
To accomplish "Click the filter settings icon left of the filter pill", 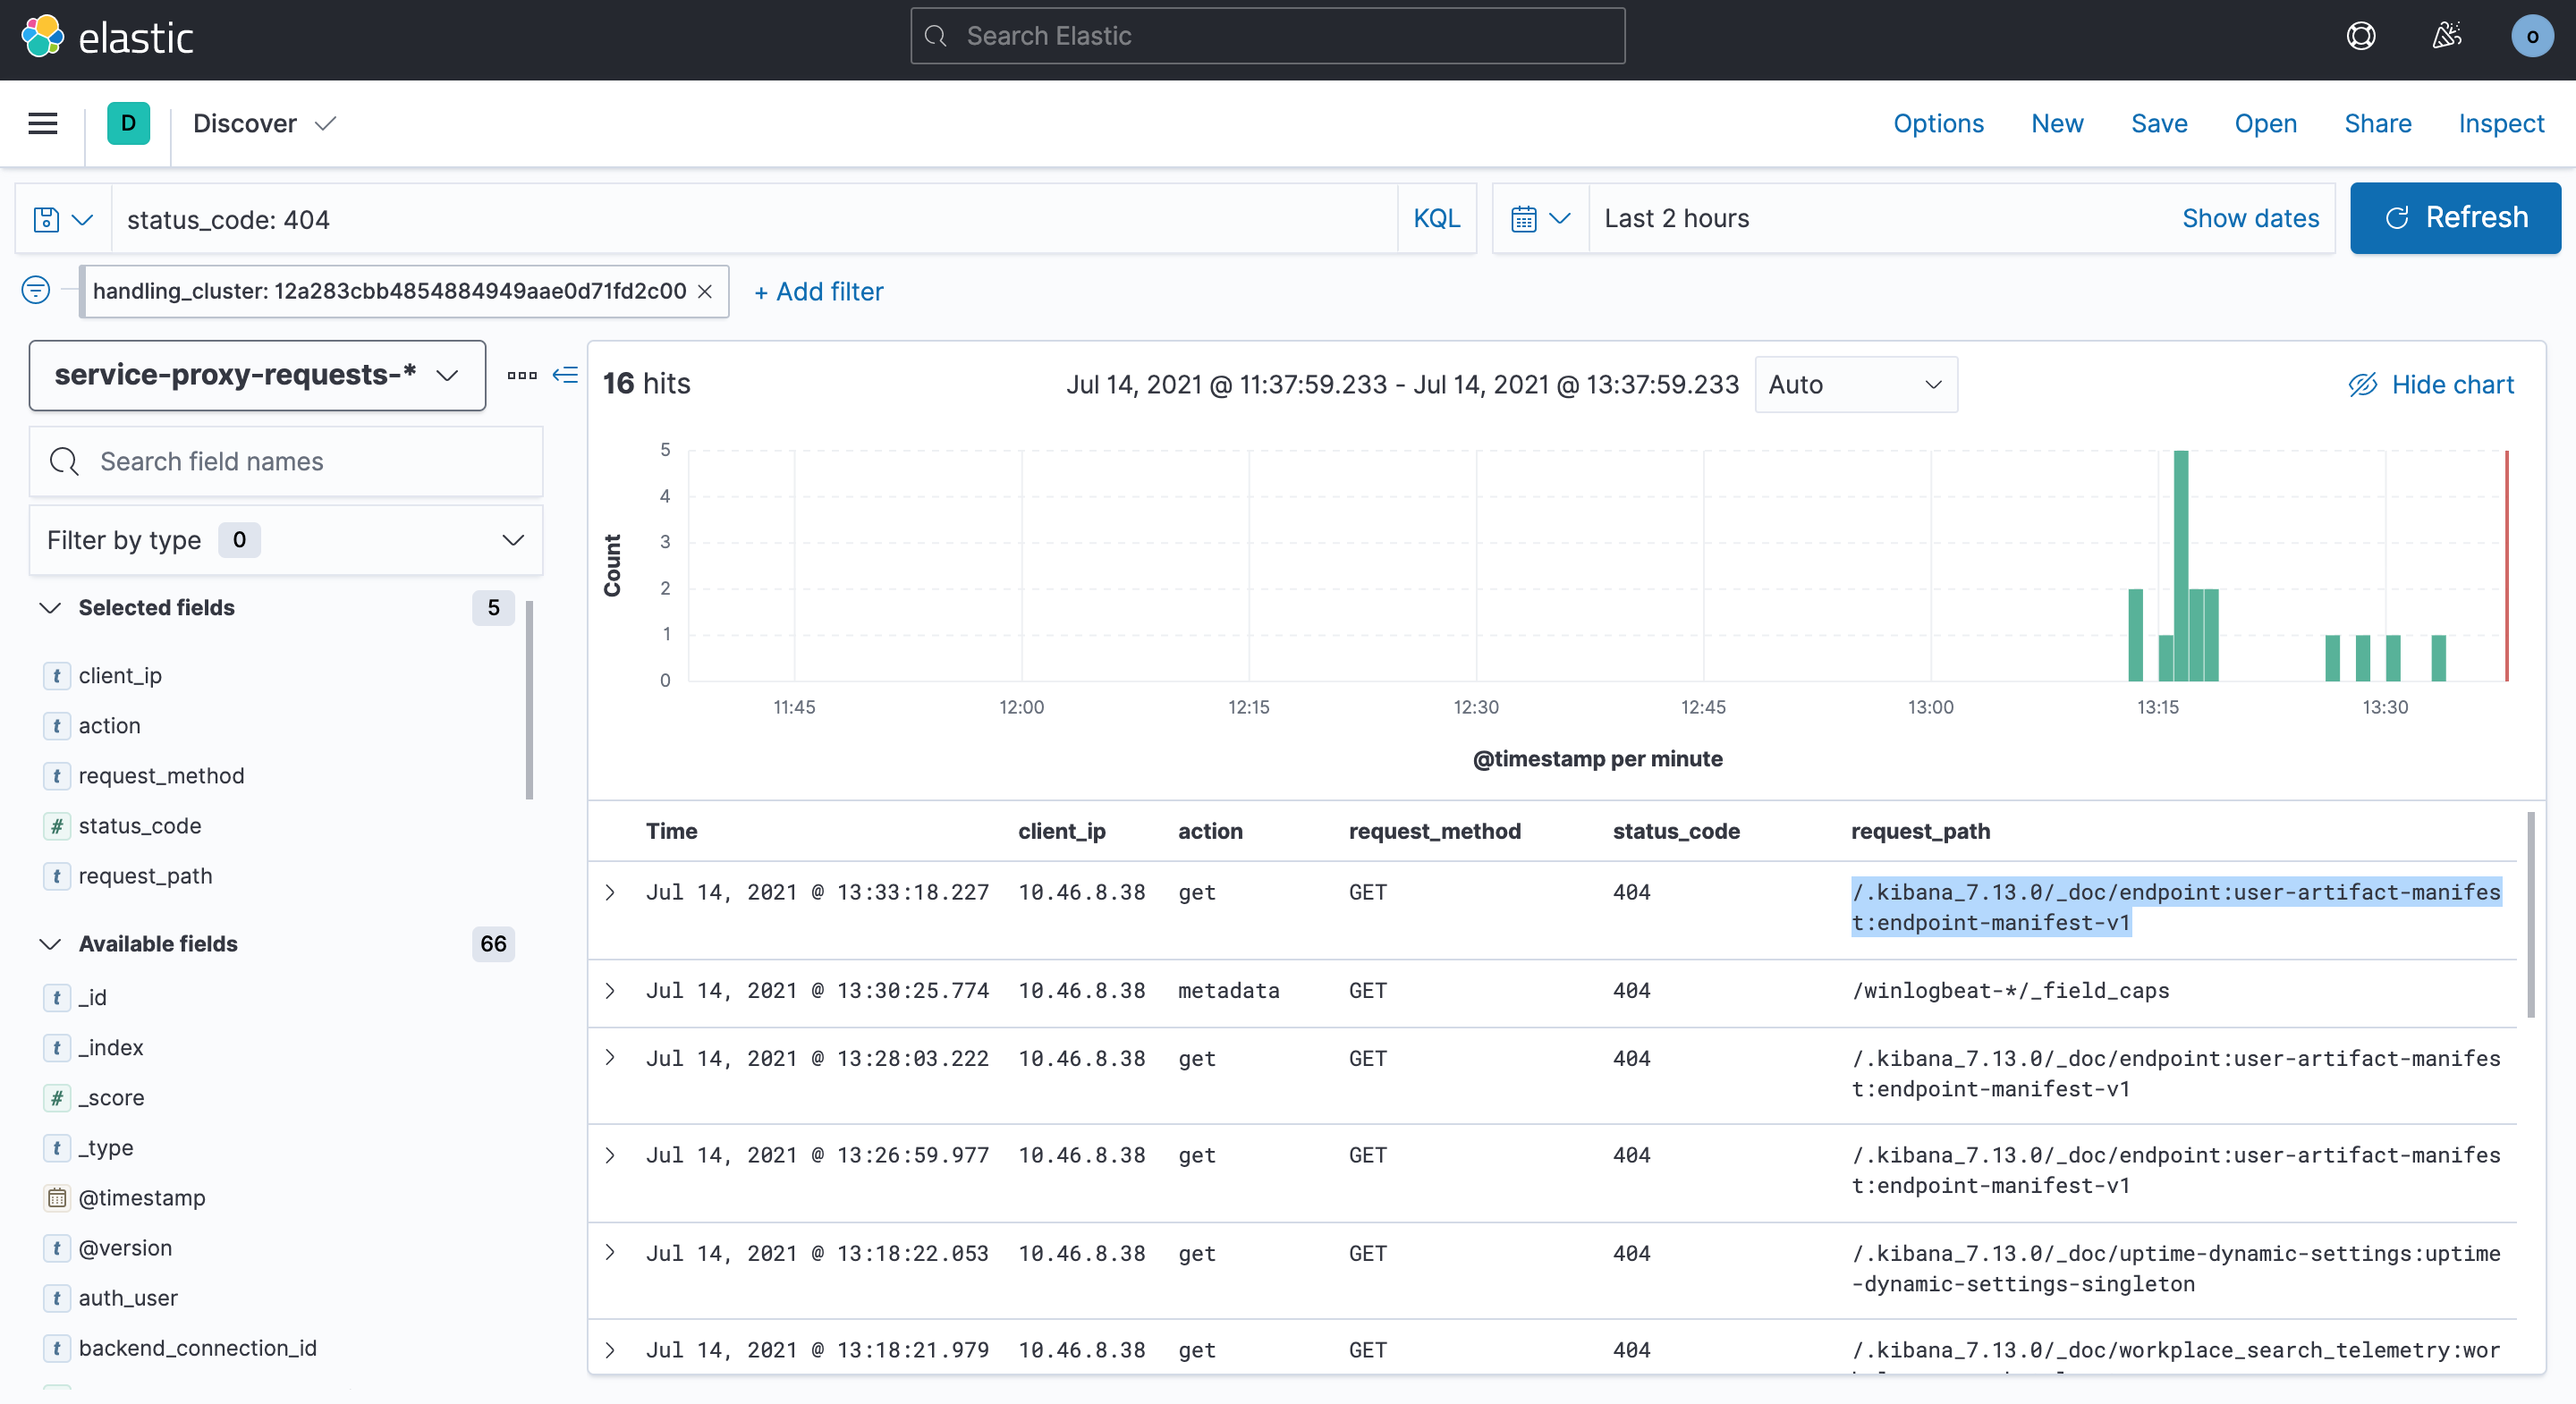I will tap(35, 290).
